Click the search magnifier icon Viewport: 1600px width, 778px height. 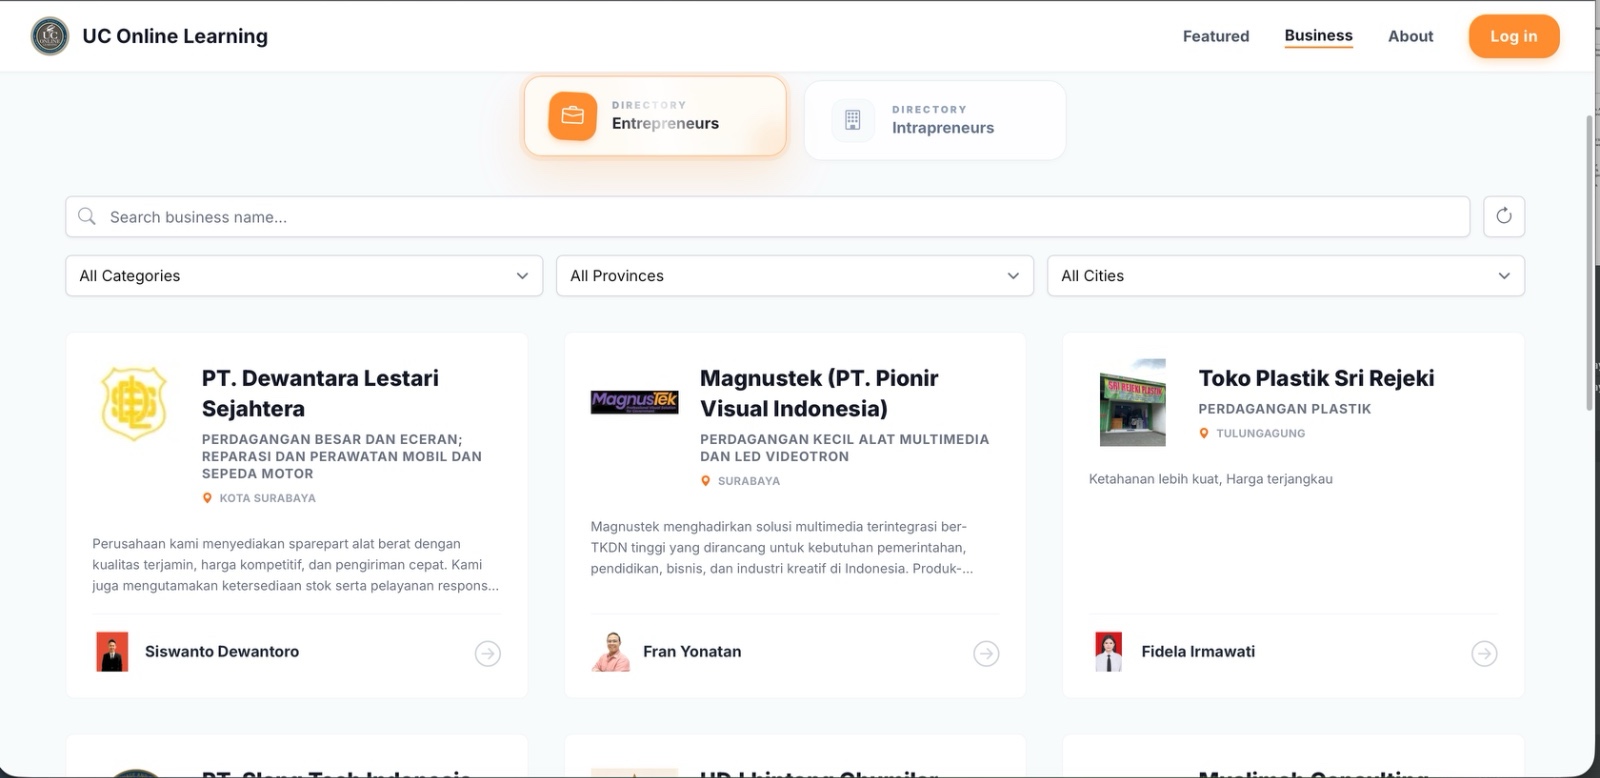click(87, 216)
